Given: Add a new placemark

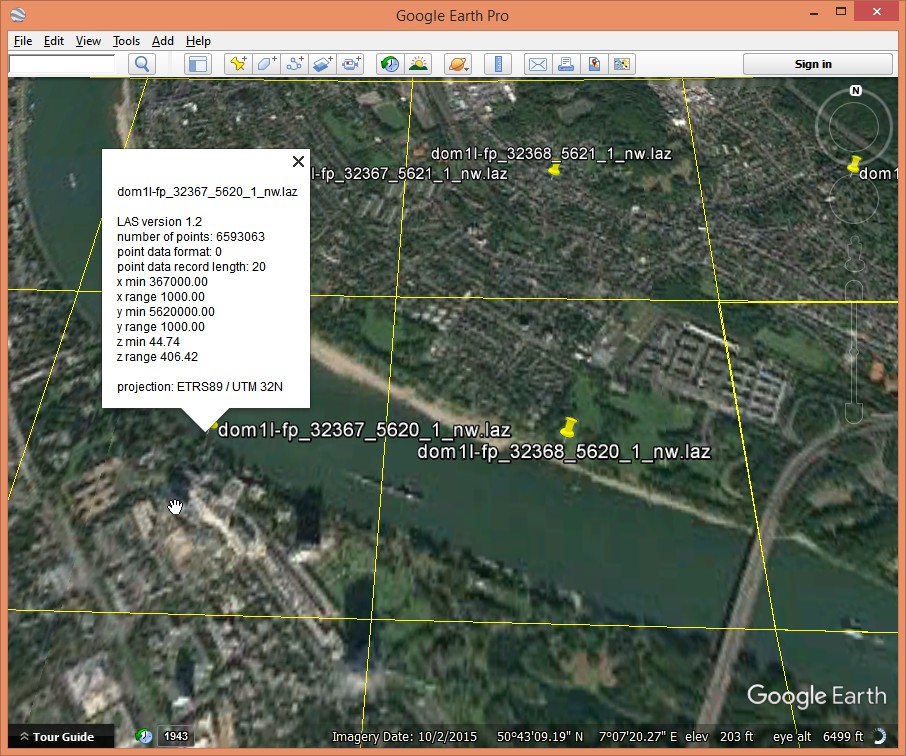Looking at the screenshot, I should [238, 64].
